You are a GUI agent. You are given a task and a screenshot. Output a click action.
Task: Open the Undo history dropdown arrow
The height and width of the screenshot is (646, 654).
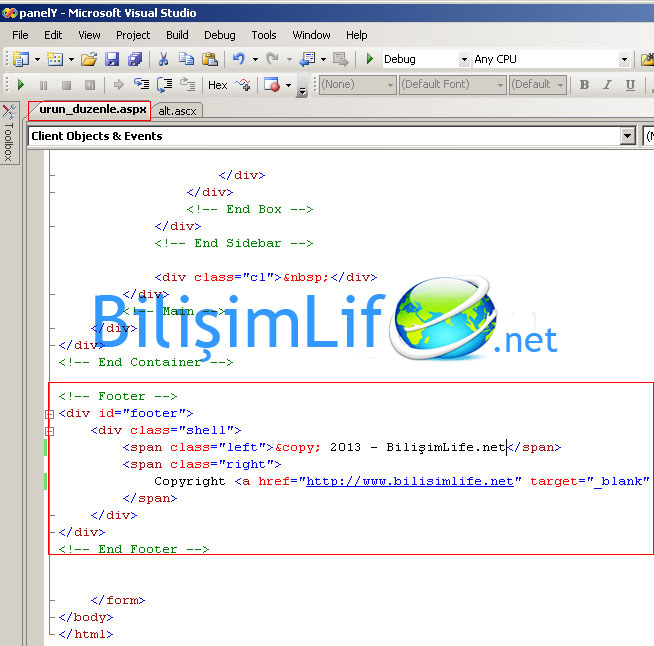255,60
